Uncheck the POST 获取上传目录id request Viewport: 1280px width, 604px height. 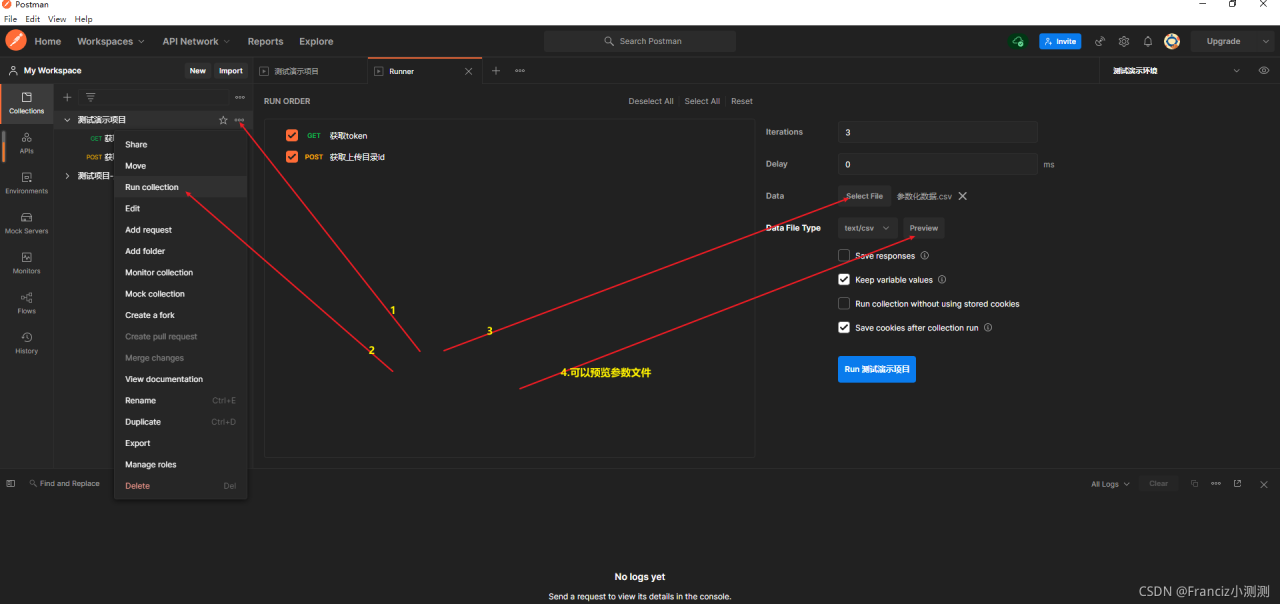(292, 156)
